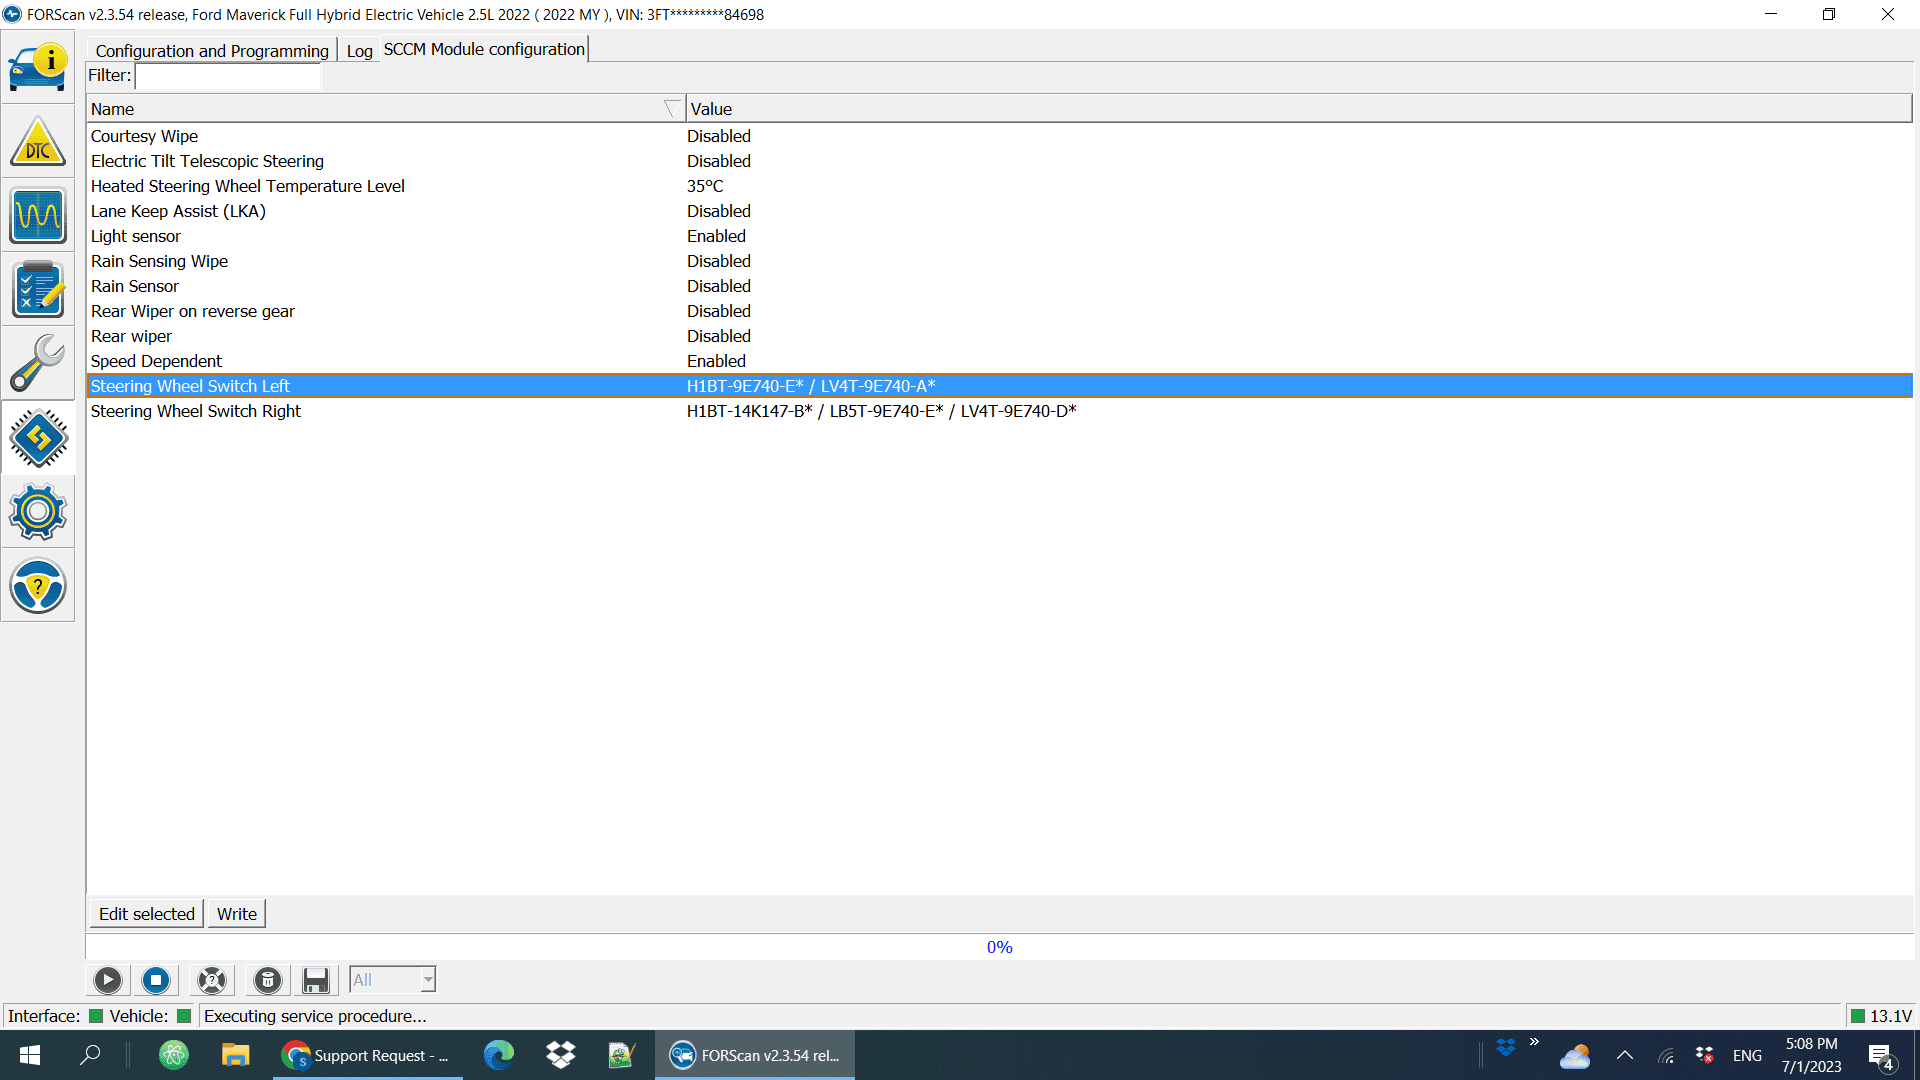Sort by the Name column header
This screenshot has width=1920, height=1080.
(x=386, y=109)
